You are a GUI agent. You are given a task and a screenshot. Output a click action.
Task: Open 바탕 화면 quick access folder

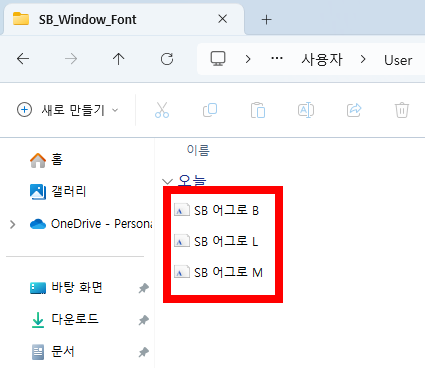coord(66,288)
